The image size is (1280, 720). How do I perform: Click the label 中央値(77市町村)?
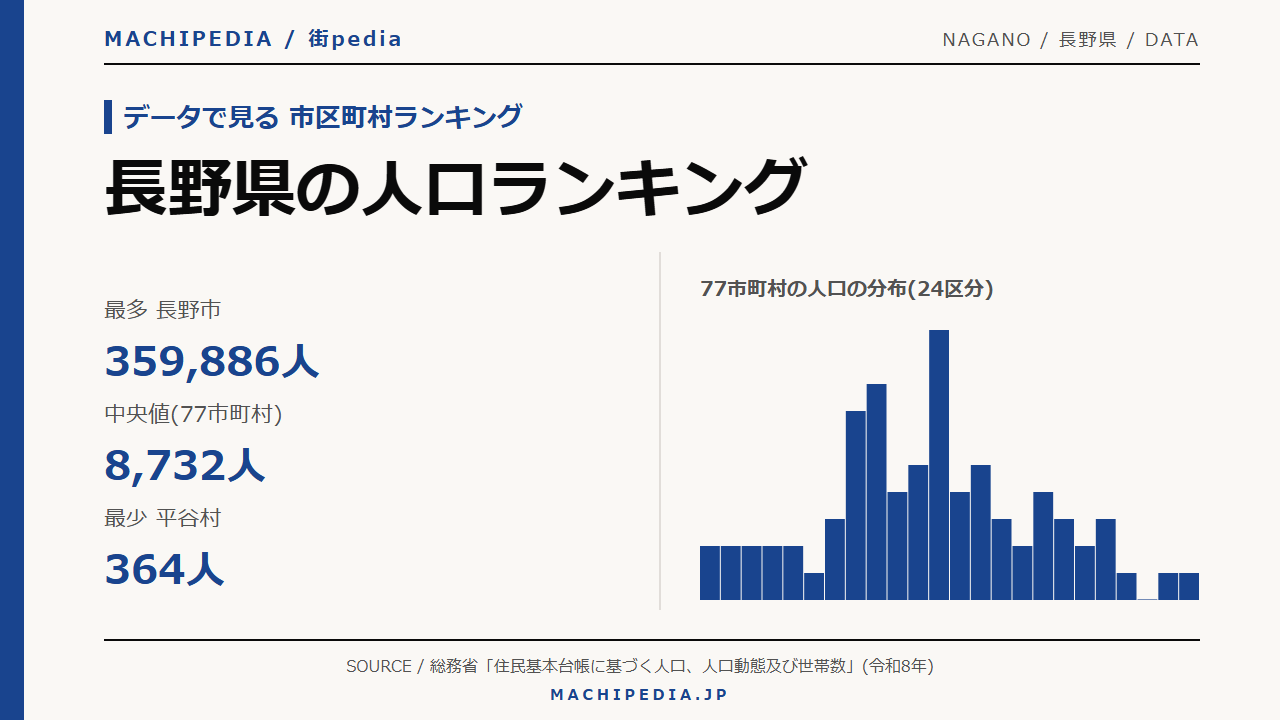click(x=193, y=414)
